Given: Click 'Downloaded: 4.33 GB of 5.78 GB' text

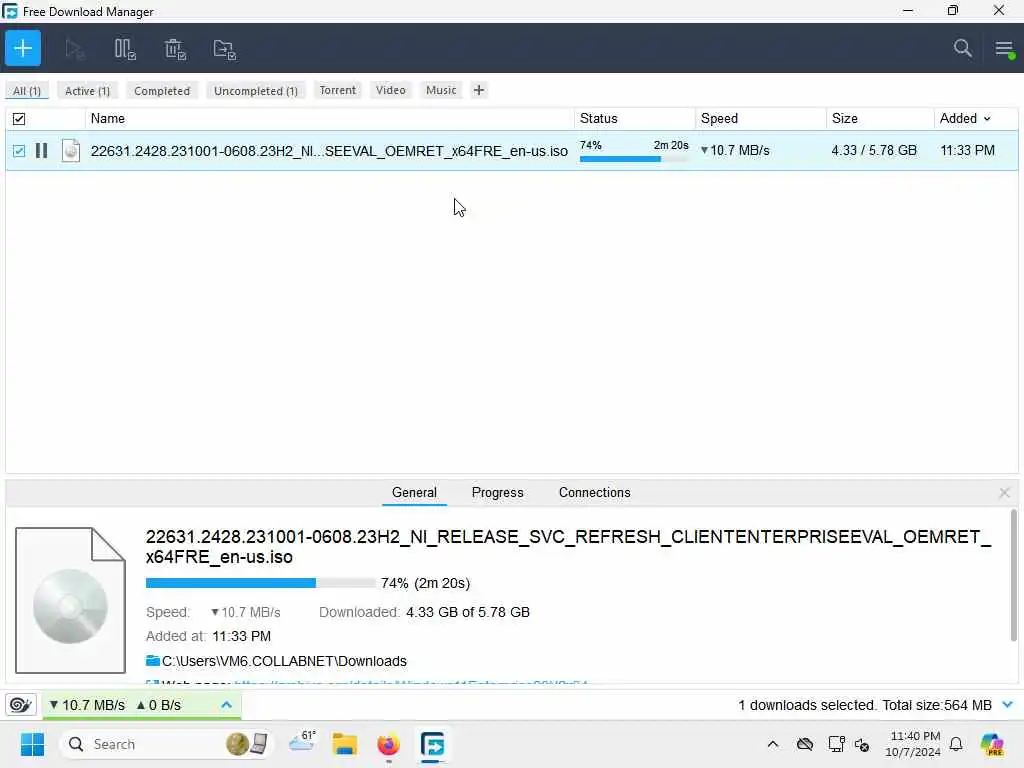Looking at the screenshot, I should 424,612.
